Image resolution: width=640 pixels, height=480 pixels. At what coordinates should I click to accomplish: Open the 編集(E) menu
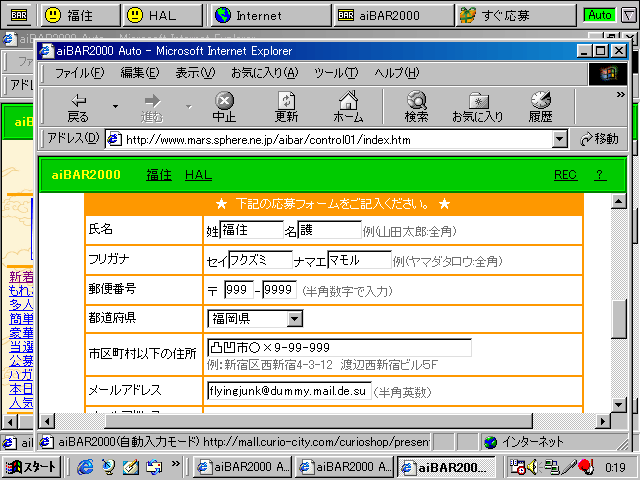[140, 73]
